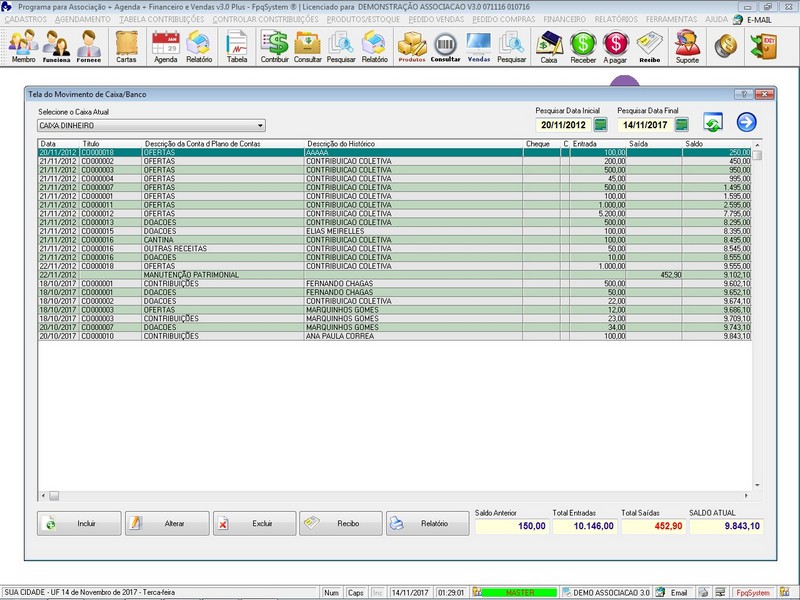Click the blue arrow next button
This screenshot has height=600, width=800.
[746, 123]
